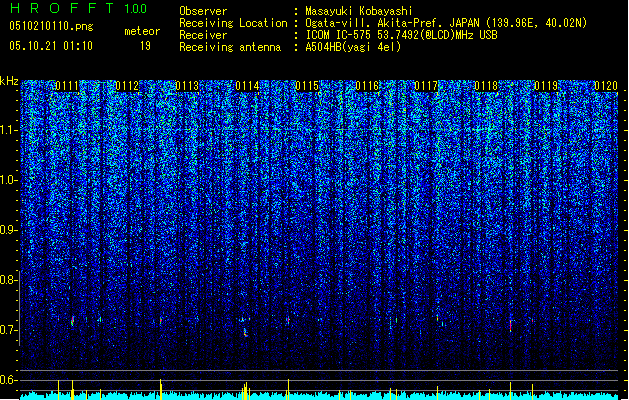The image size is (629, 400).
Task: Click the date stamp 05.10.21 01:10
Action: click(x=51, y=46)
